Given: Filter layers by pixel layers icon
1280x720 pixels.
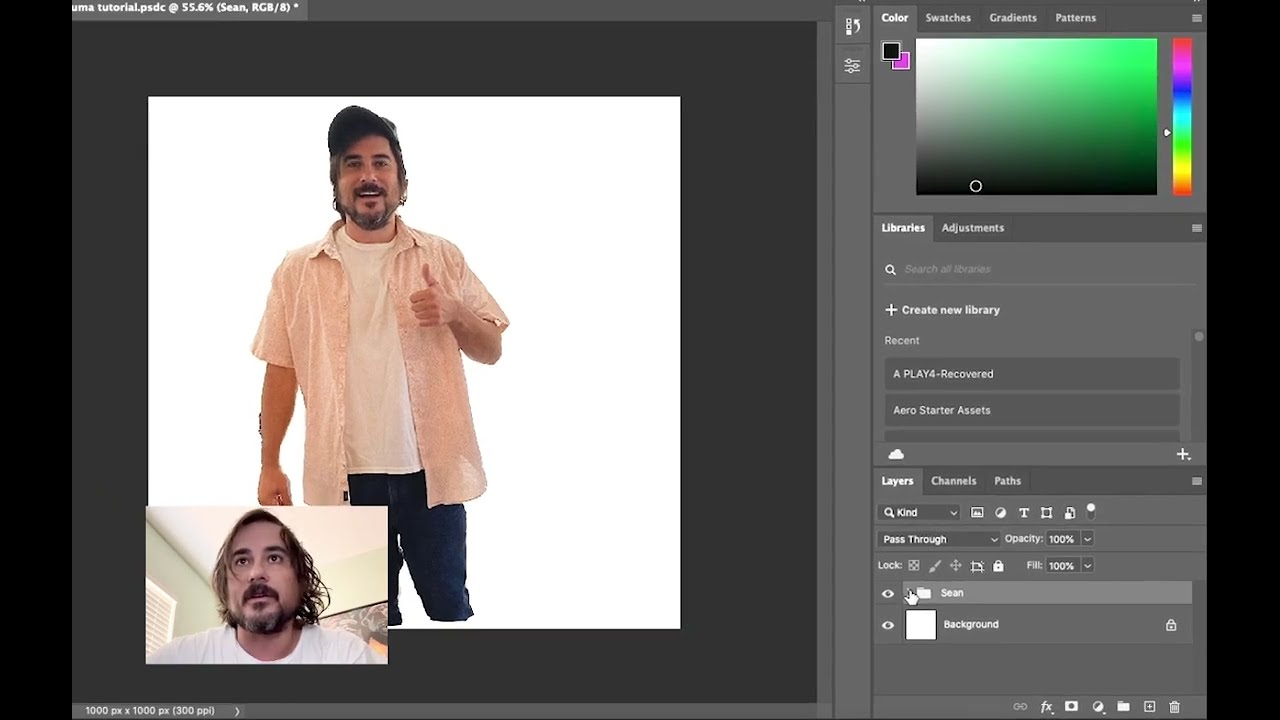Looking at the screenshot, I should pyautogui.click(x=977, y=512).
